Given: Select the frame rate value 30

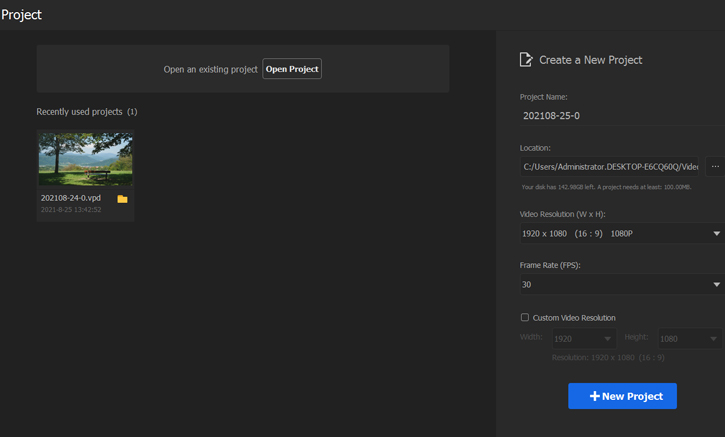Looking at the screenshot, I should point(527,285).
